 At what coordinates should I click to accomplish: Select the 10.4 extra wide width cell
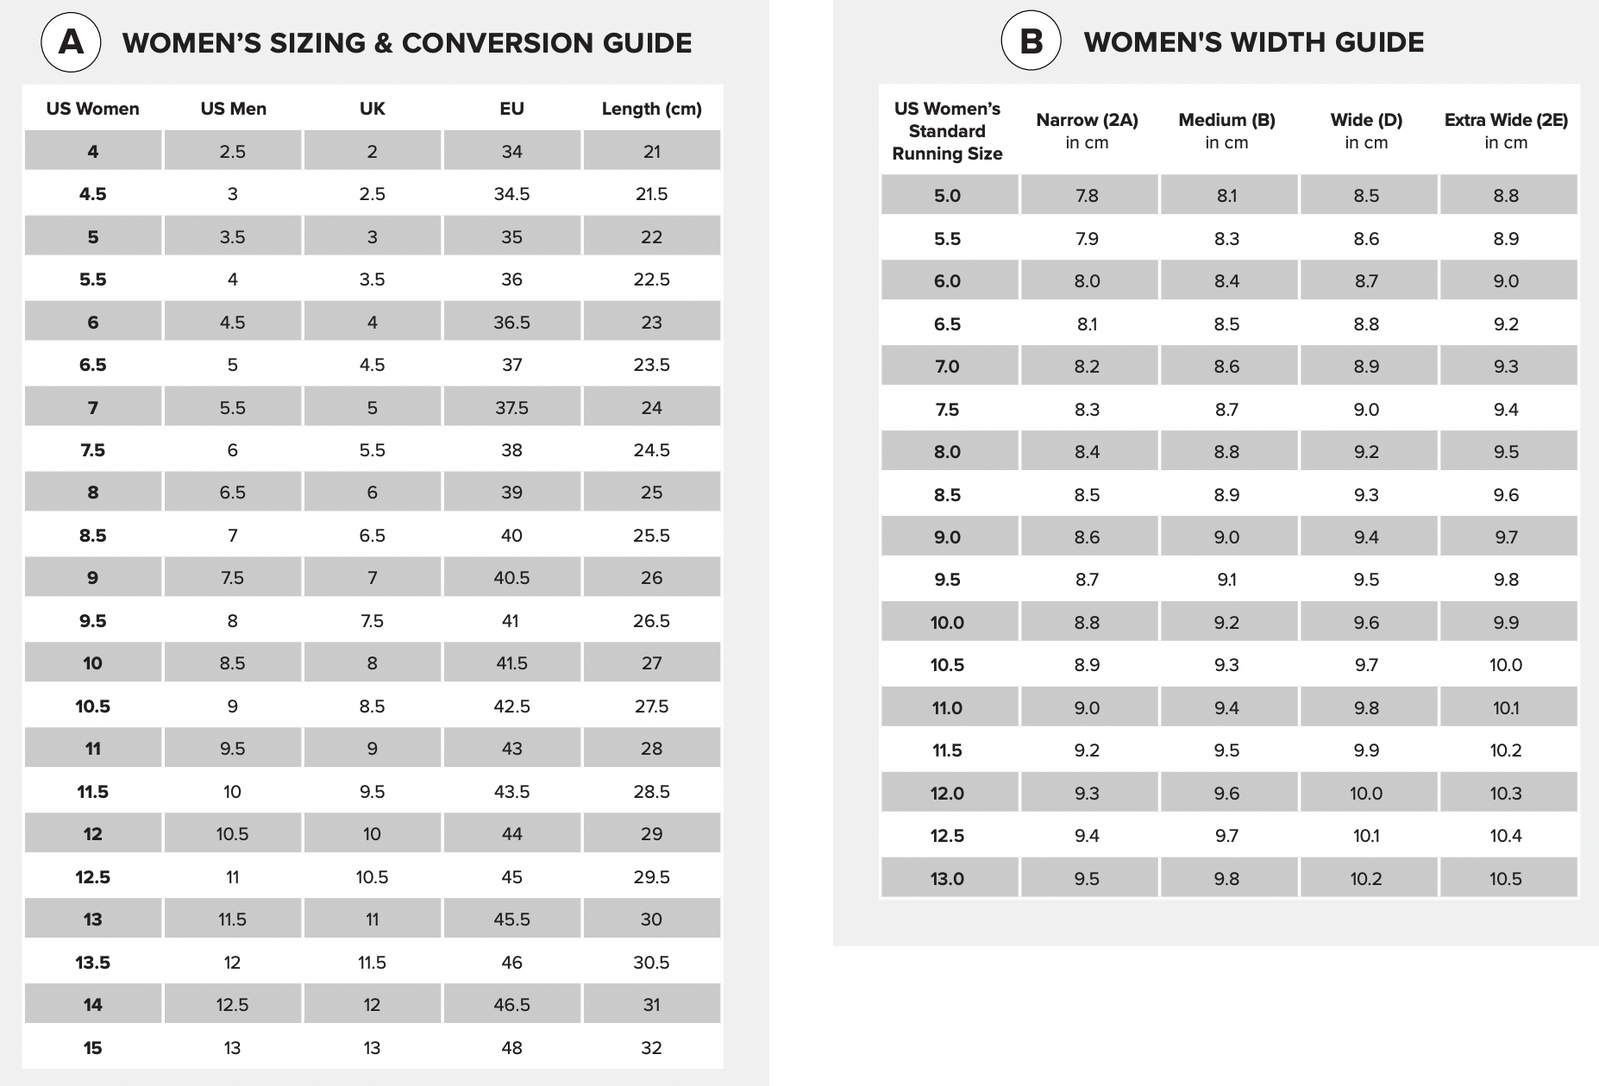click(1505, 836)
